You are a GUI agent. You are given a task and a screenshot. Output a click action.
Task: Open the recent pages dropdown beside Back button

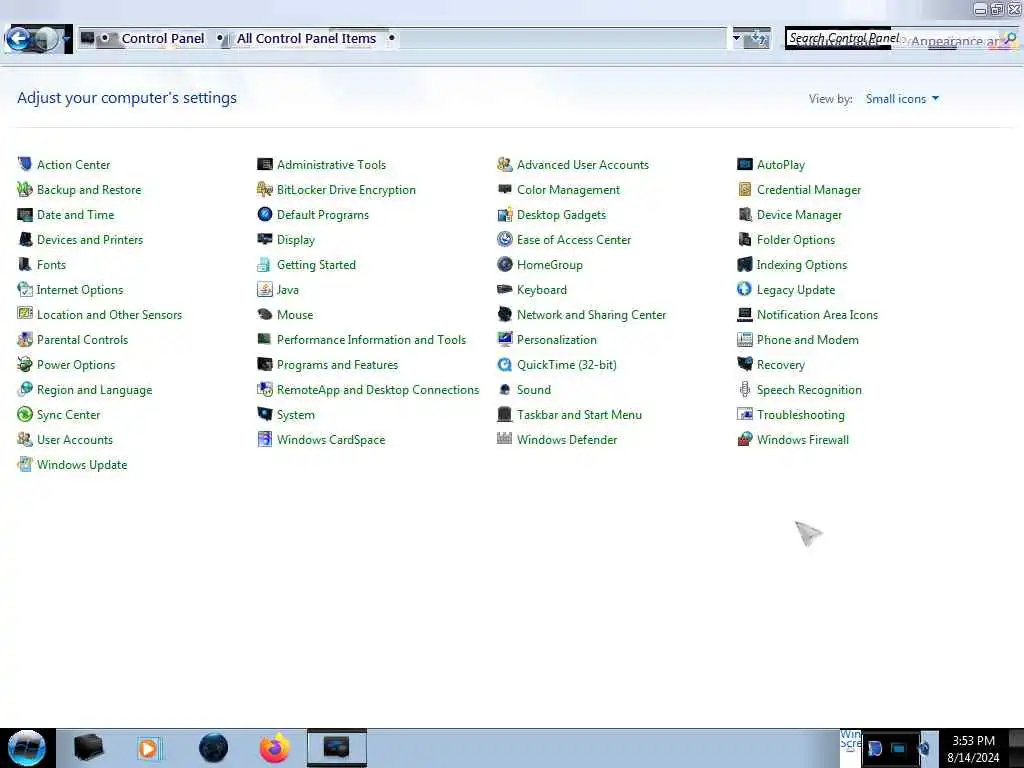click(67, 39)
